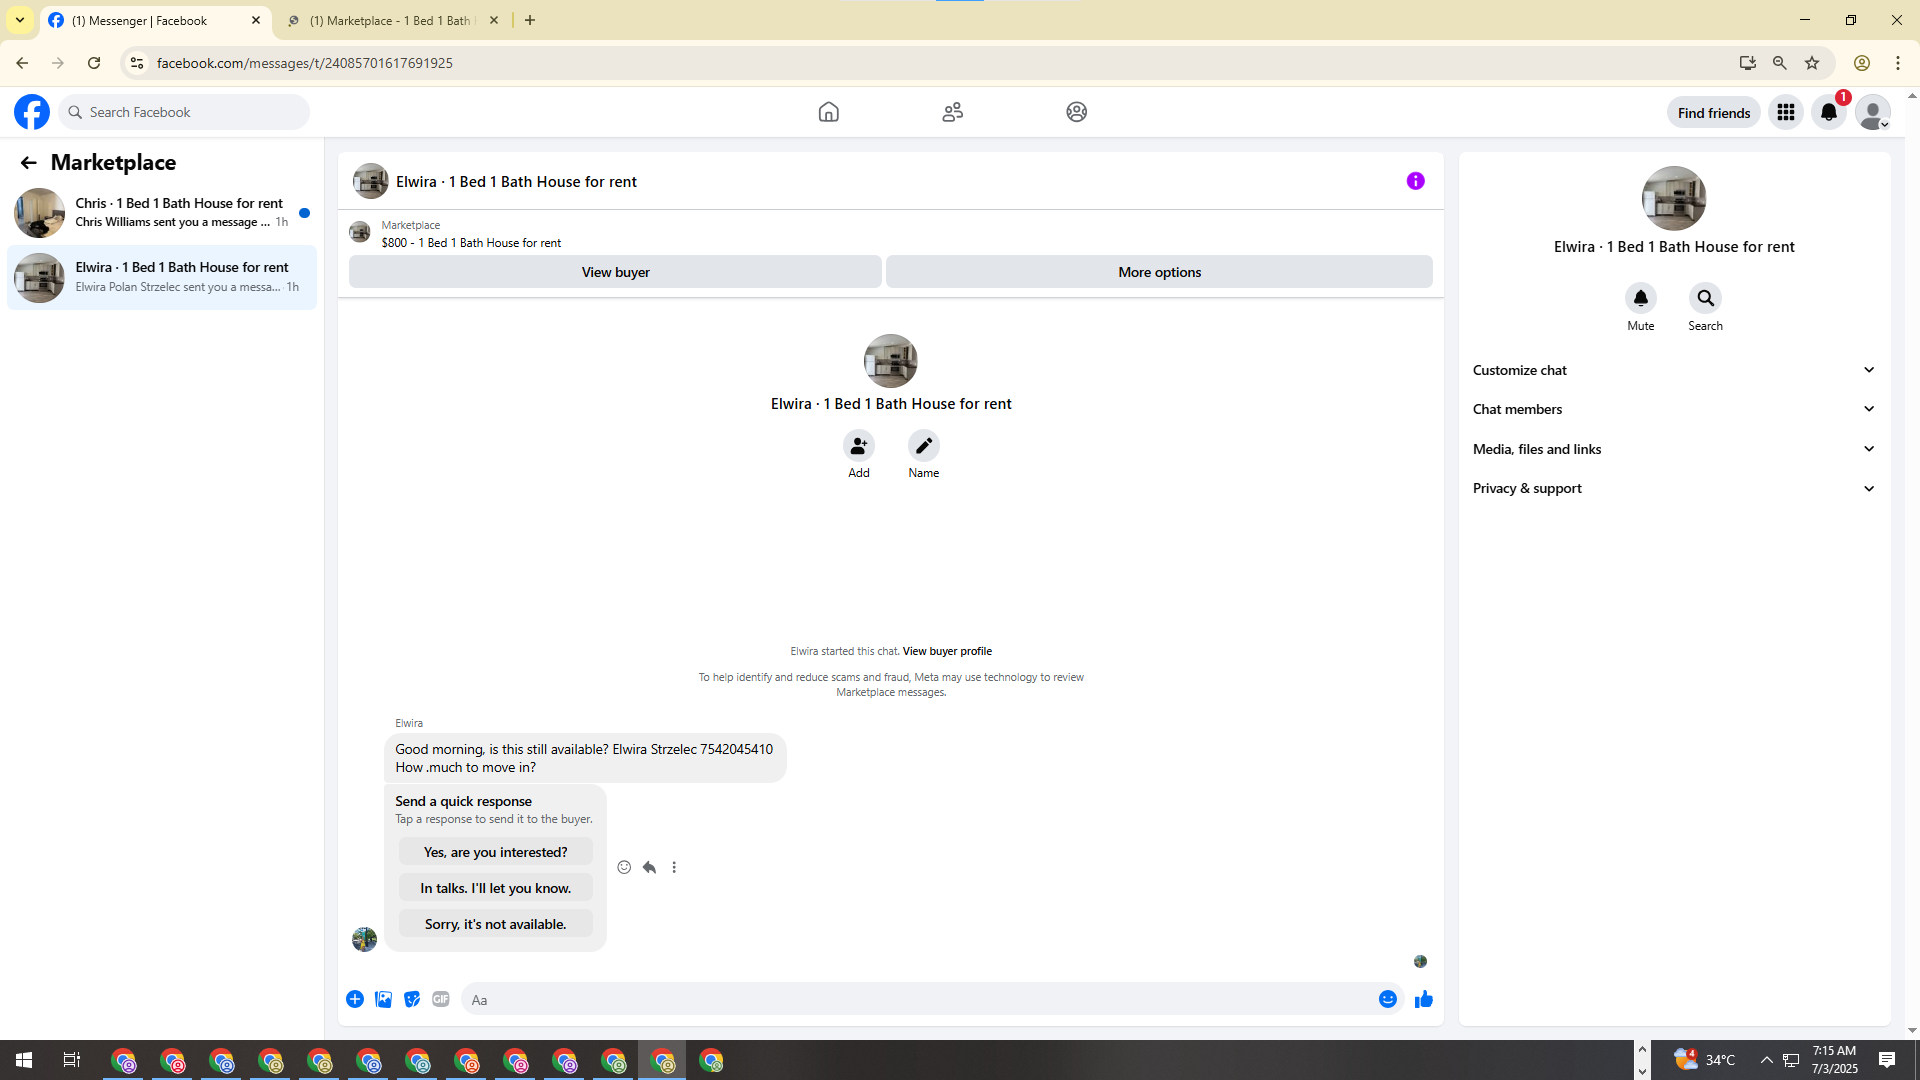
Task: Click the Add people icon
Action: pos(858,446)
